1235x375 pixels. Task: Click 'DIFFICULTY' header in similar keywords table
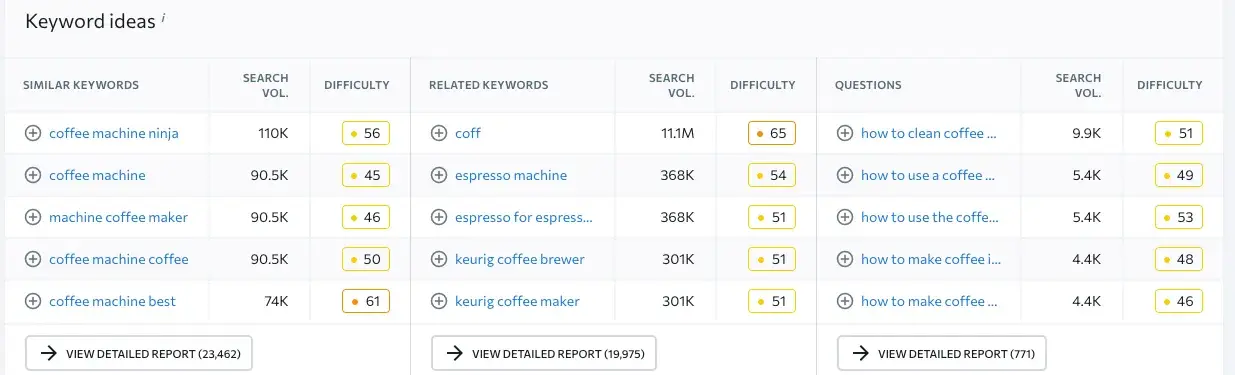357,85
